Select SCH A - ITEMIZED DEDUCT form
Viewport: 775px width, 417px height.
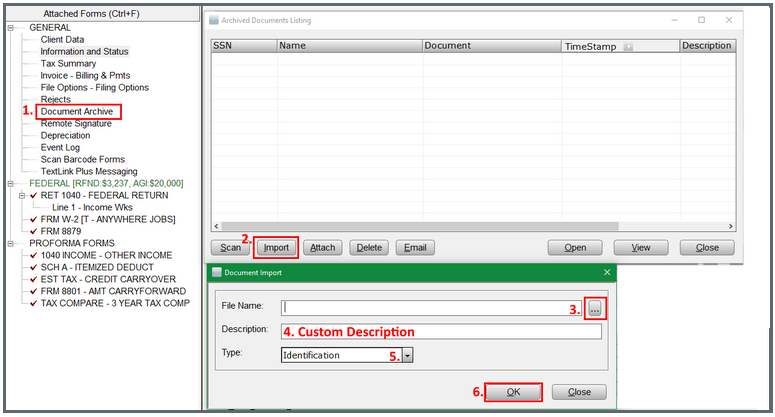tap(97, 267)
